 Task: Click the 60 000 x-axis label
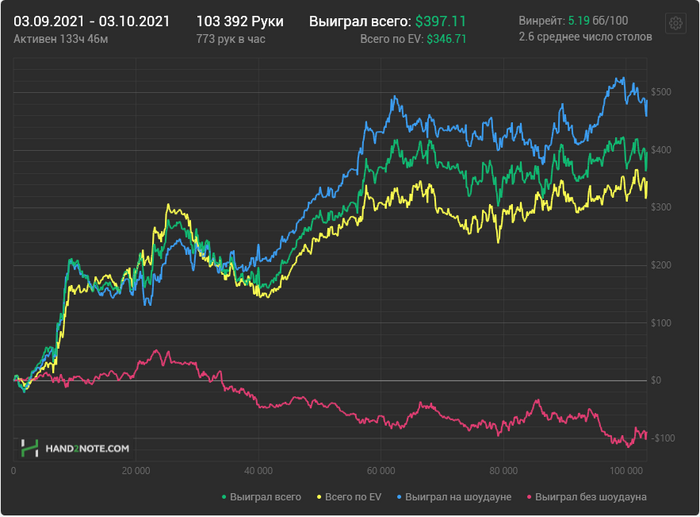[381, 471]
